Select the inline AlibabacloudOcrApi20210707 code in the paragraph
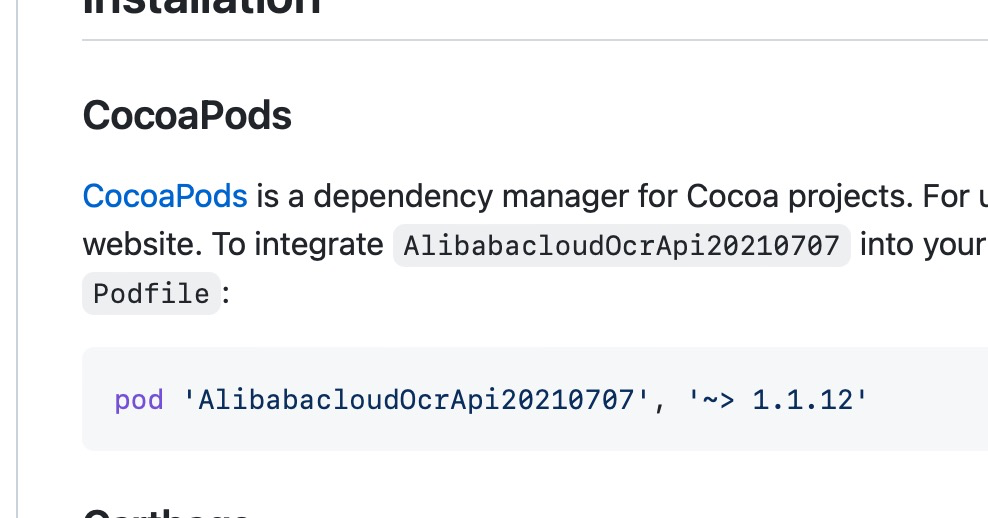This screenshot has width=988, height=518. click(x=621, y=245)
